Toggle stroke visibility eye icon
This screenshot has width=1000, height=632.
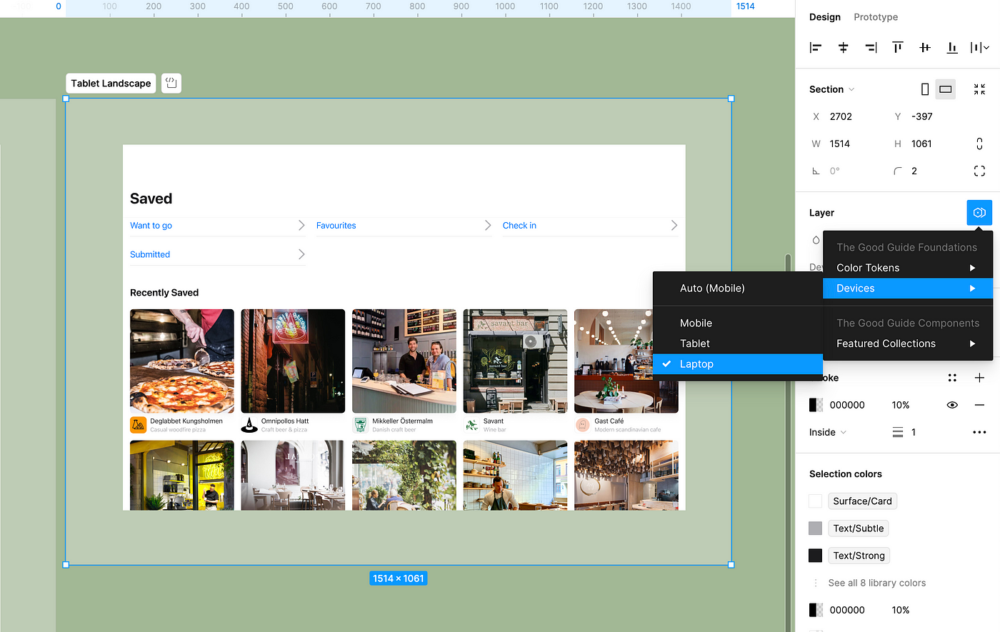pyautogui.click(x=952, y=405)
